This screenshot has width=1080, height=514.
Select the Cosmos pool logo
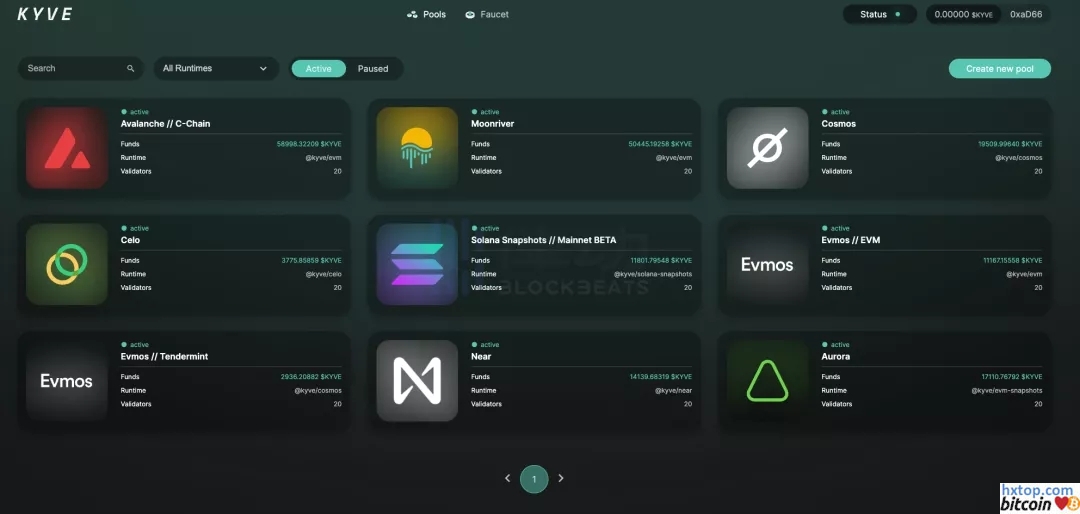[x=767, y=148]
